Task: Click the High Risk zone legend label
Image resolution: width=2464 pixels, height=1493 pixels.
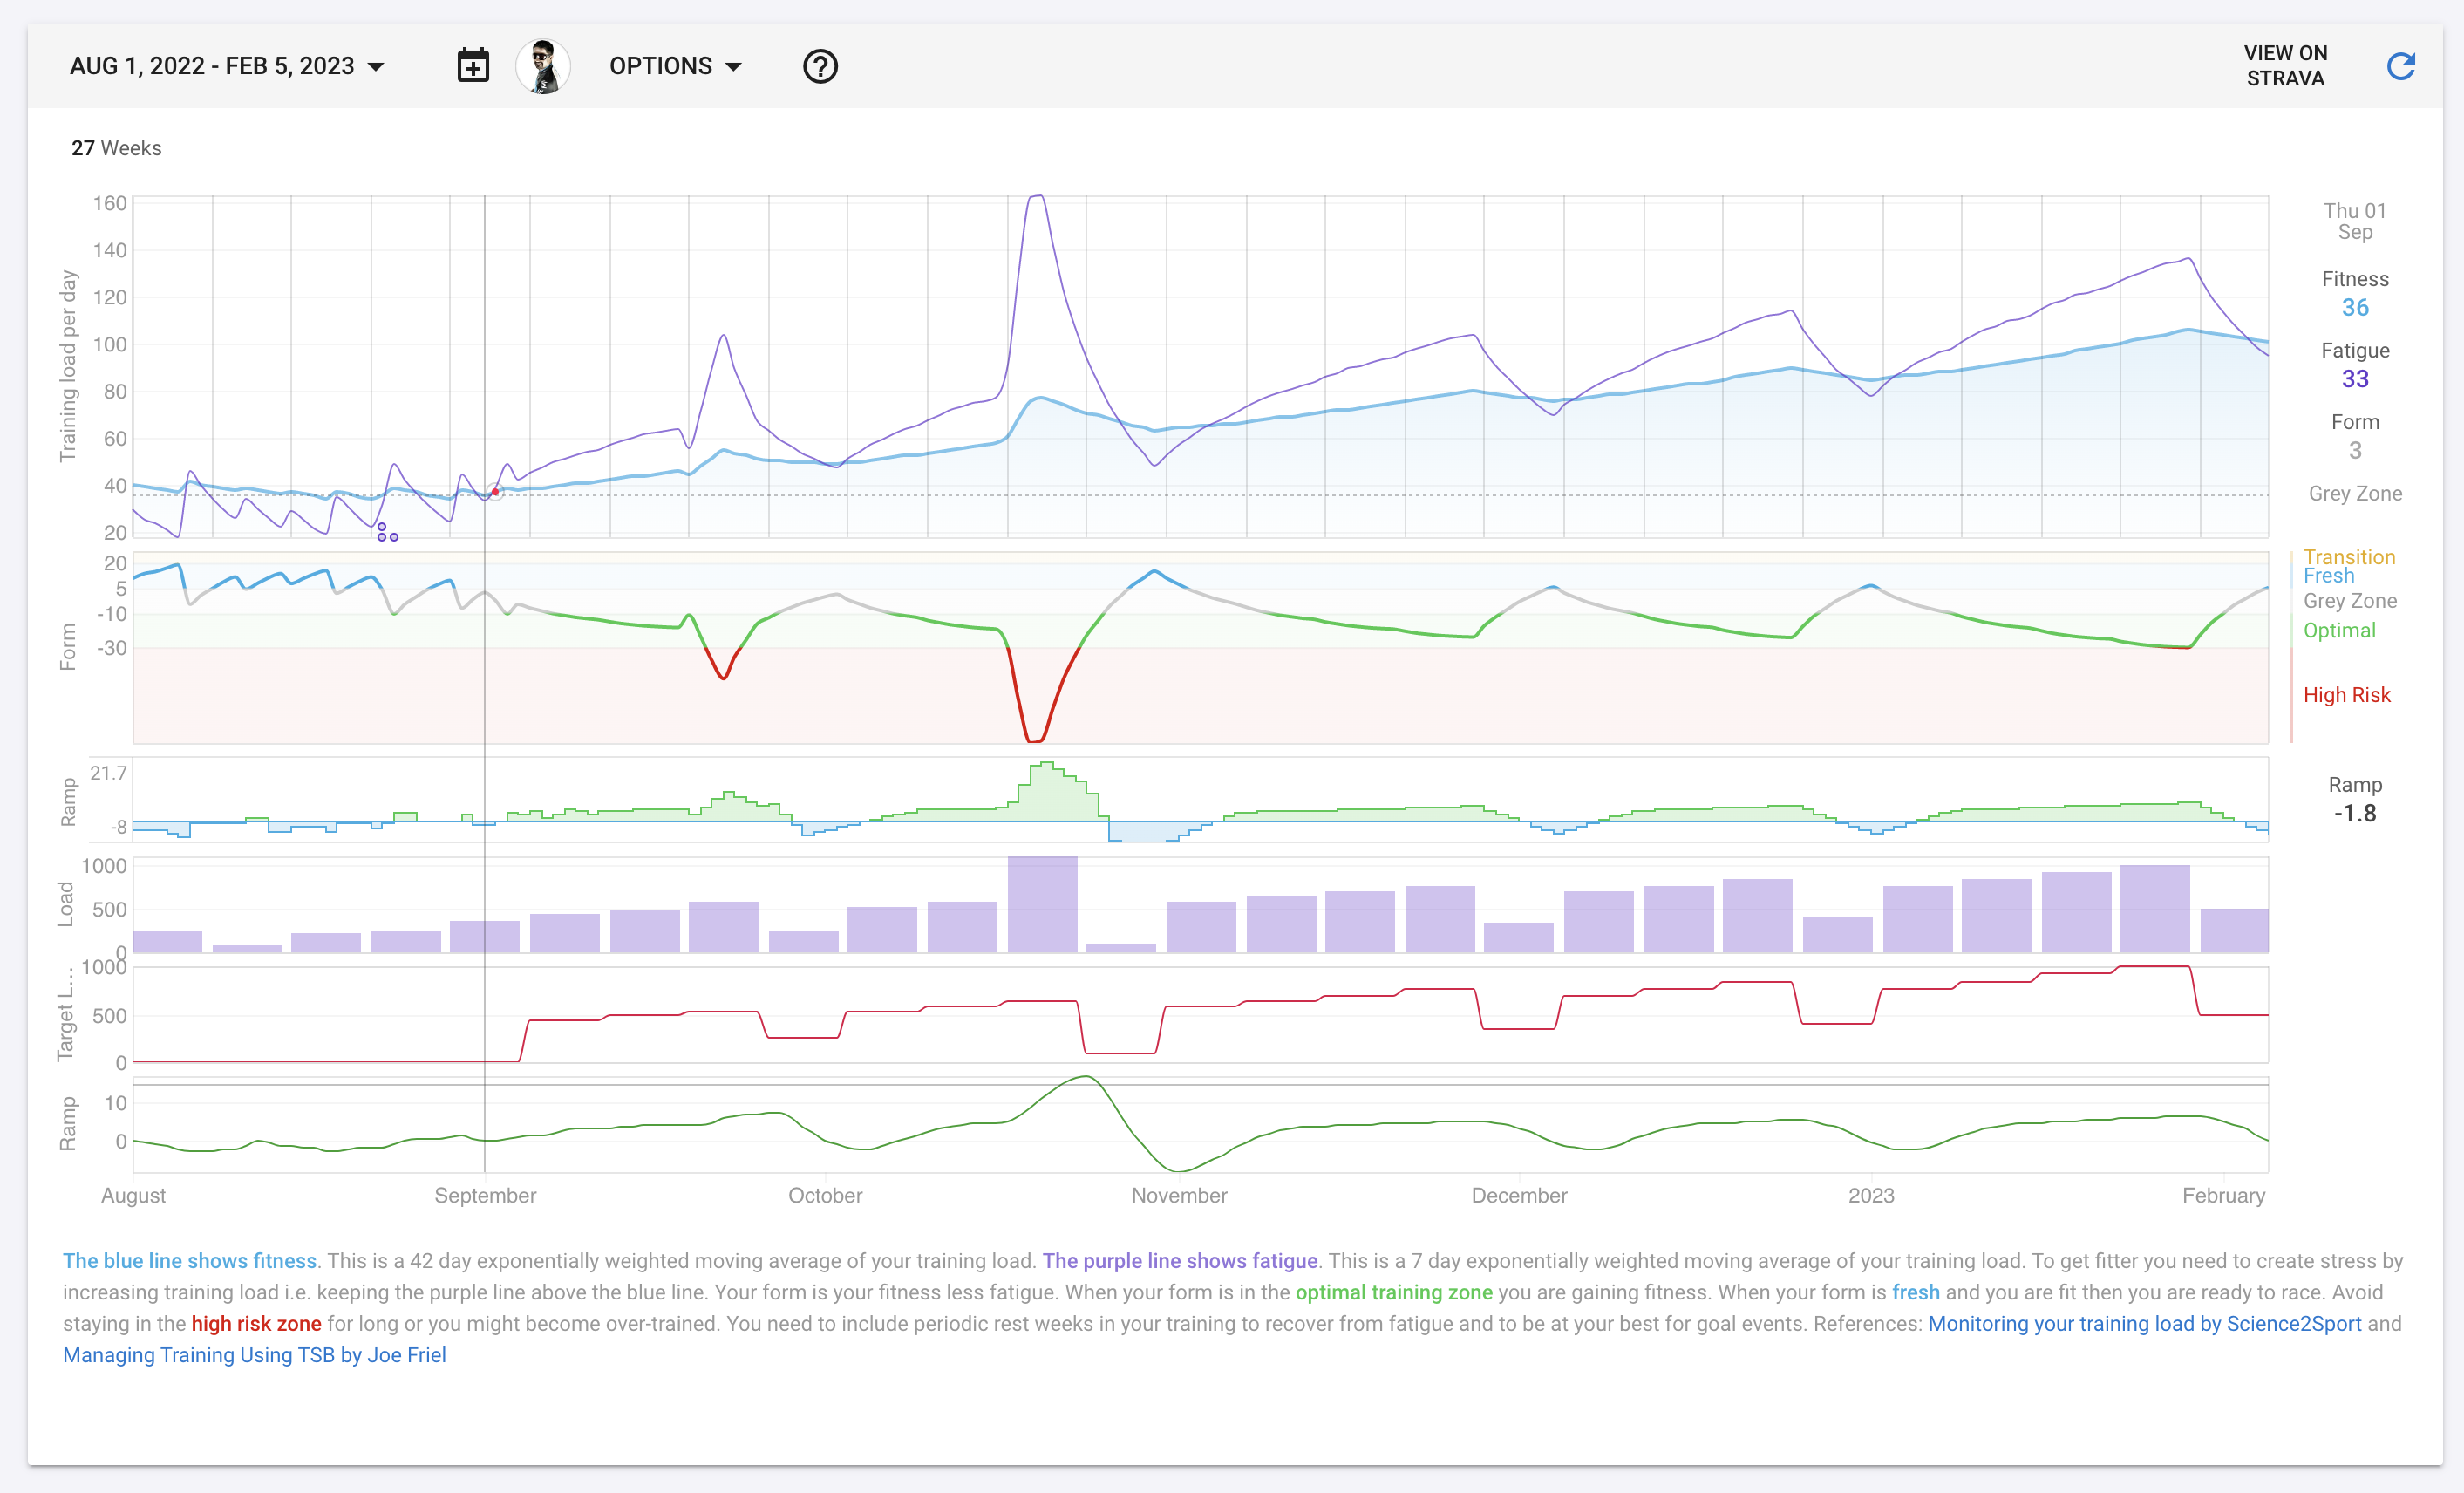Action: pyautogui.click(x=2346, y=695)
